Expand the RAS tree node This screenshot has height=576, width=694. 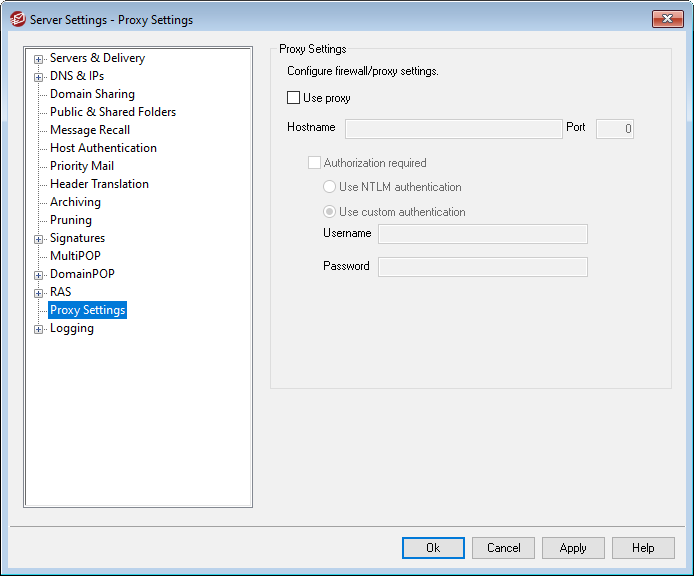point(39,293)
